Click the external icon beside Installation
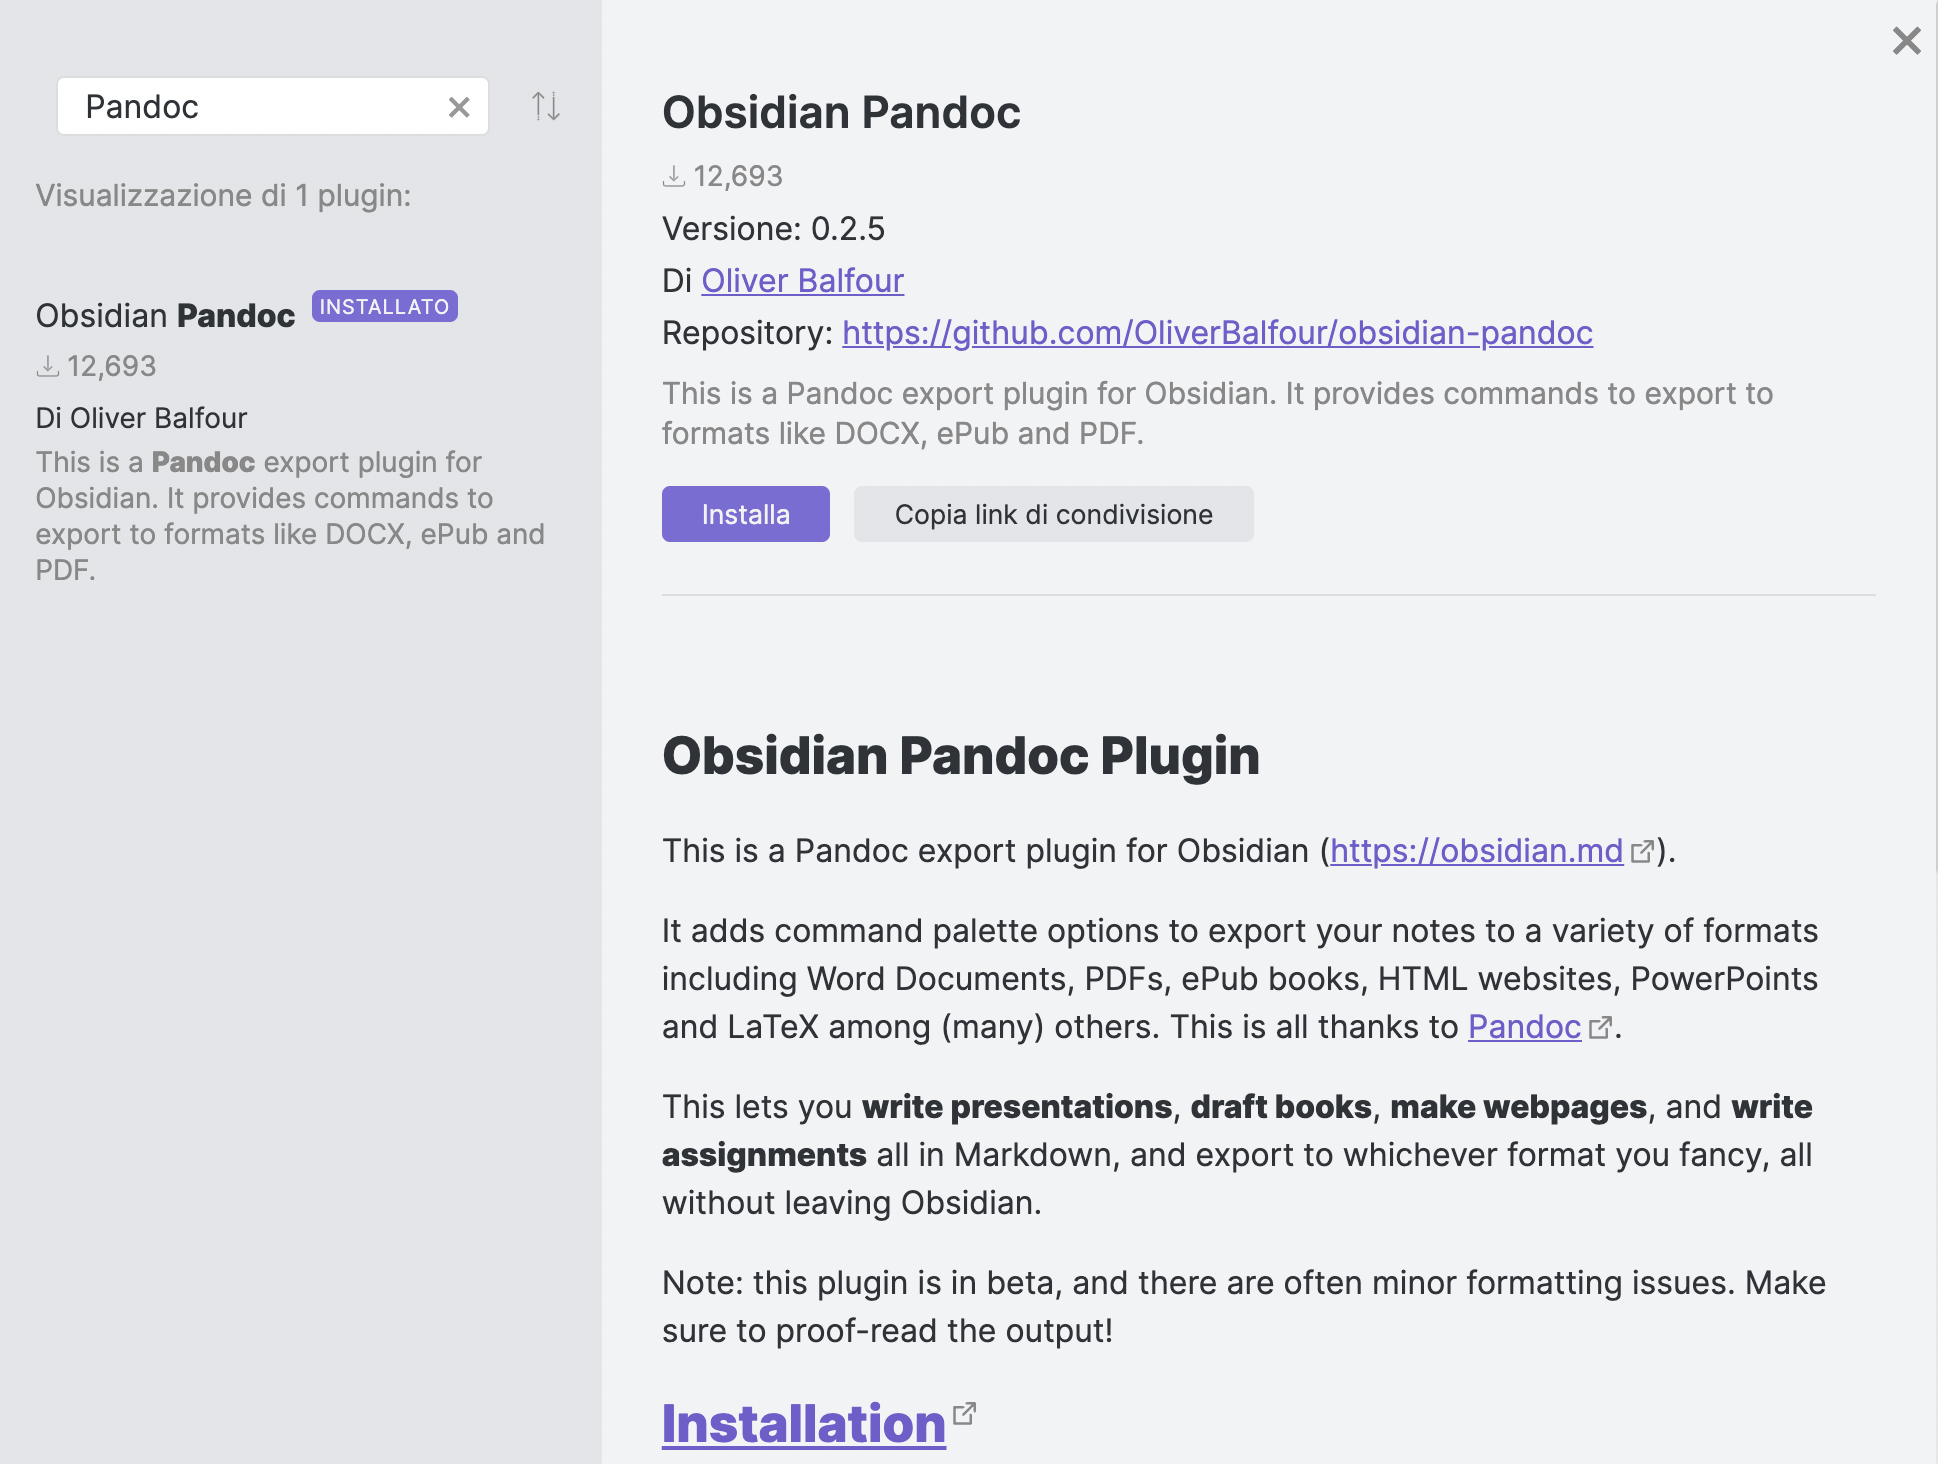The width and height of the screenshot is (1938, 1464). (964, 1414)
